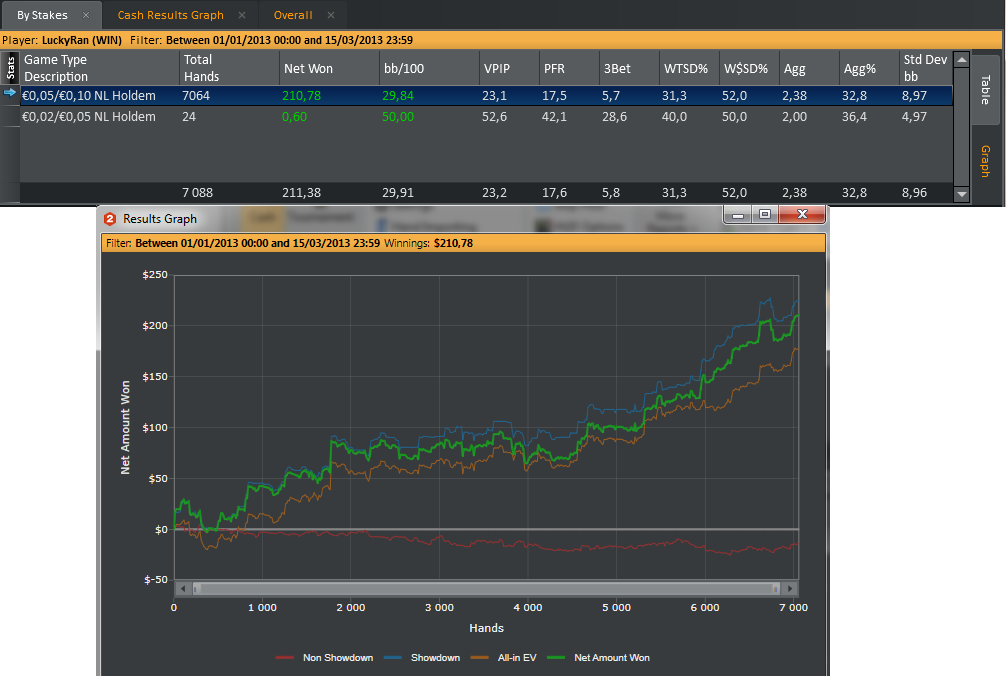The height and width of the screenshot is (684, 1006).
Task: Click the table scrollbar down arrow
Action: pyautogui.click(x=961, y=194)
